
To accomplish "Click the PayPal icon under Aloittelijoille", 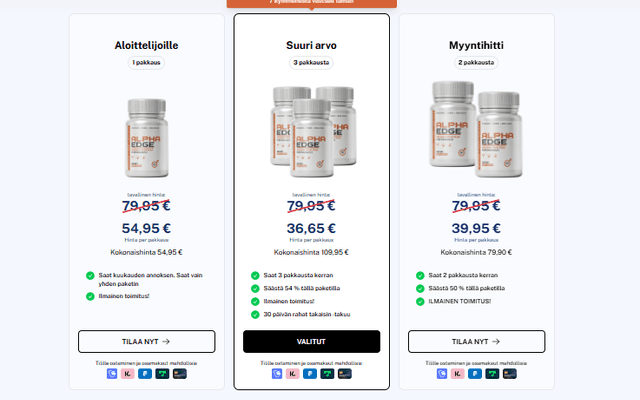I will [145, 373].
